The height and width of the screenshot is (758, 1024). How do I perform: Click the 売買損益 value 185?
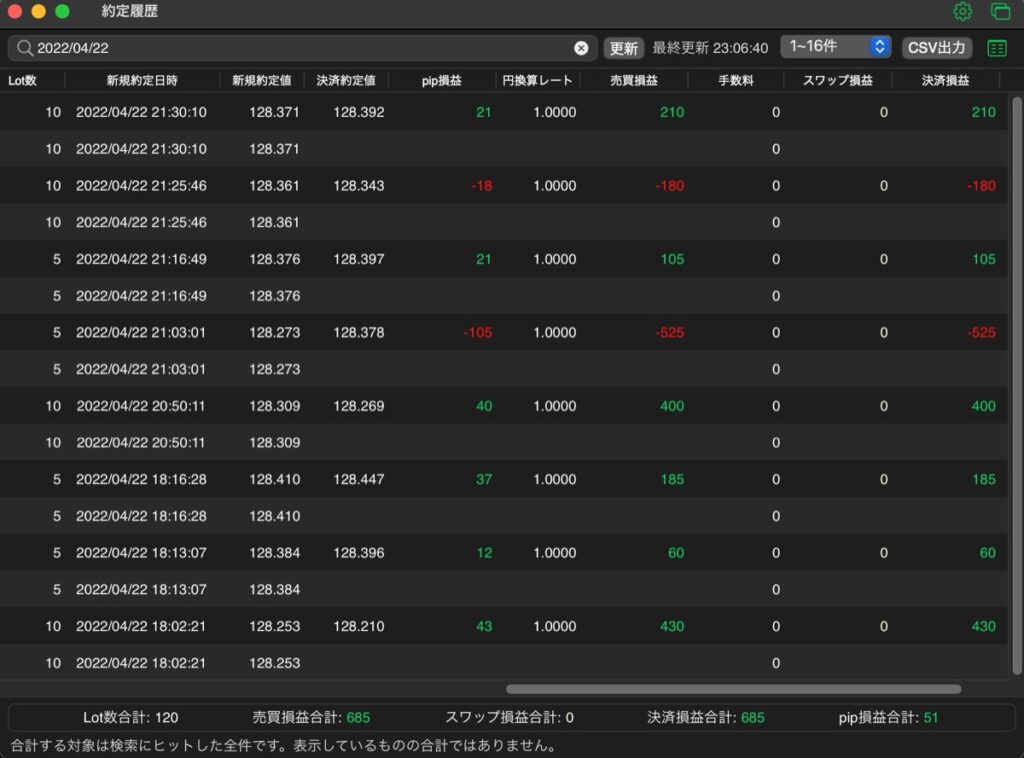672,479
